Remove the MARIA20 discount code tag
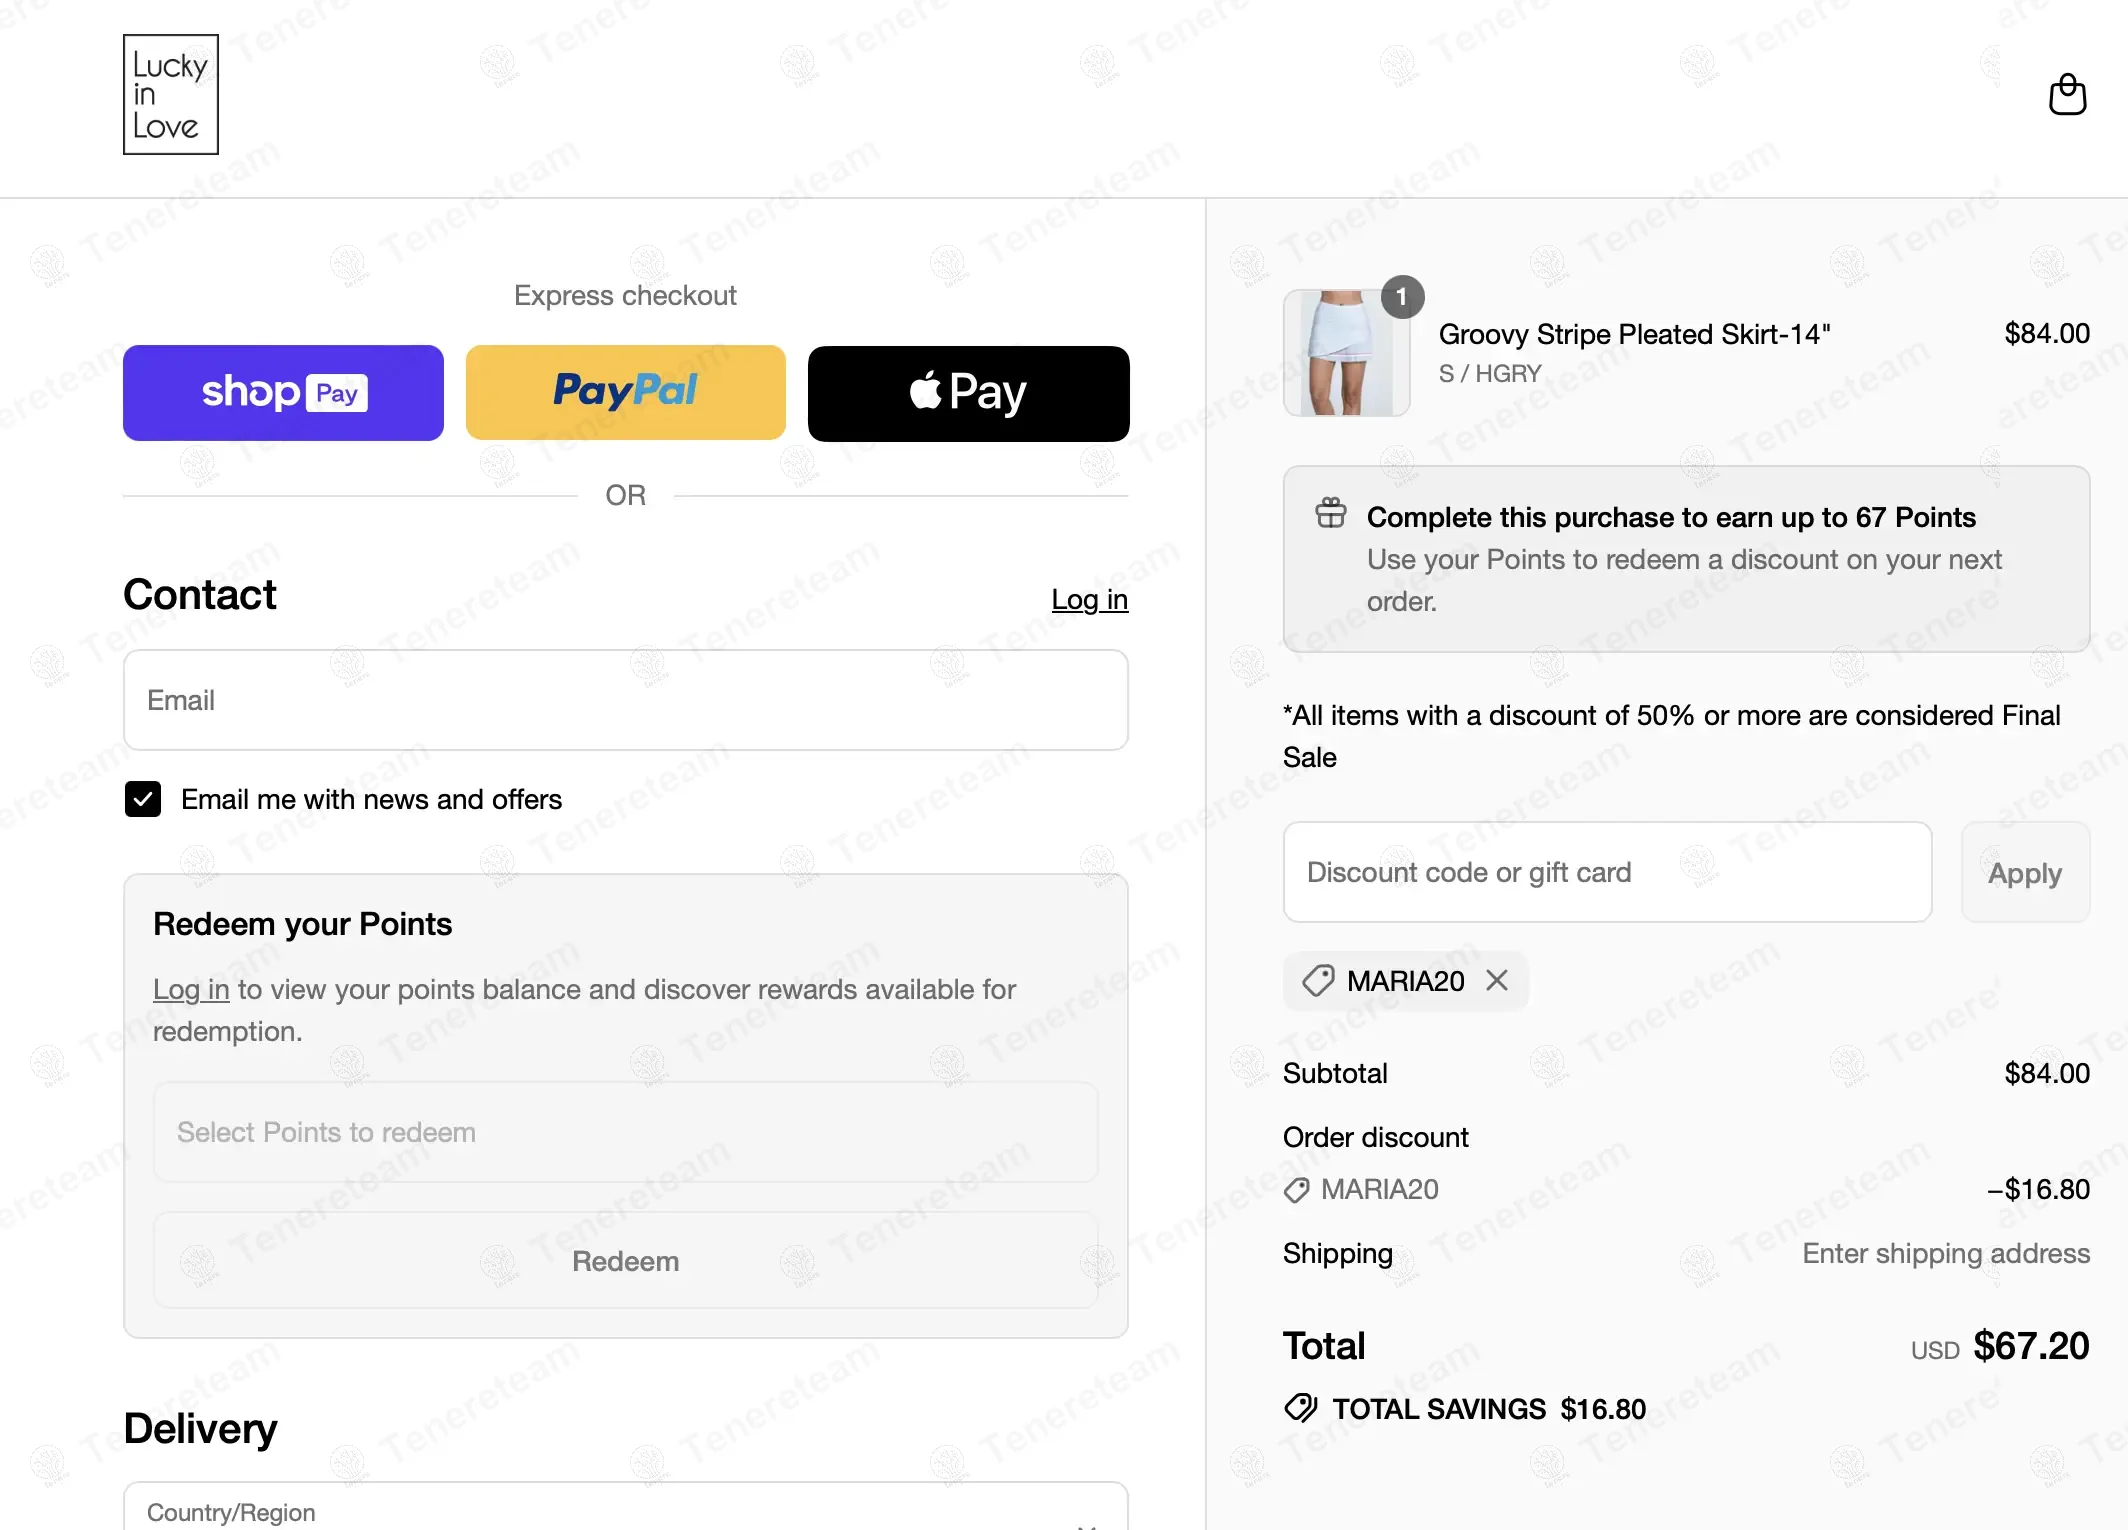Viewport: 2128px width, 1530px height. coord(1497,980)
